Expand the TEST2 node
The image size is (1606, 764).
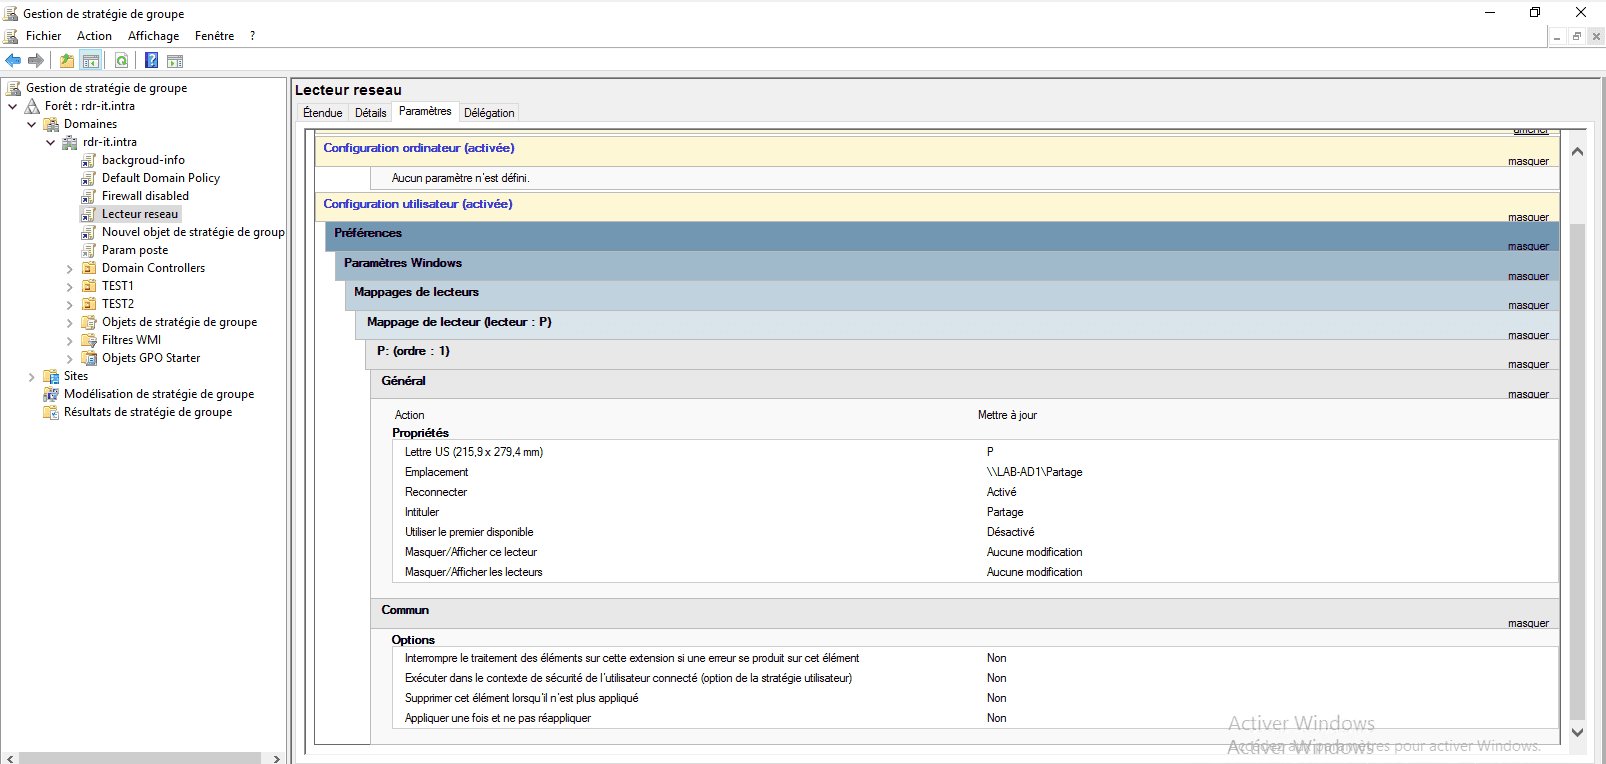[69, 305]
